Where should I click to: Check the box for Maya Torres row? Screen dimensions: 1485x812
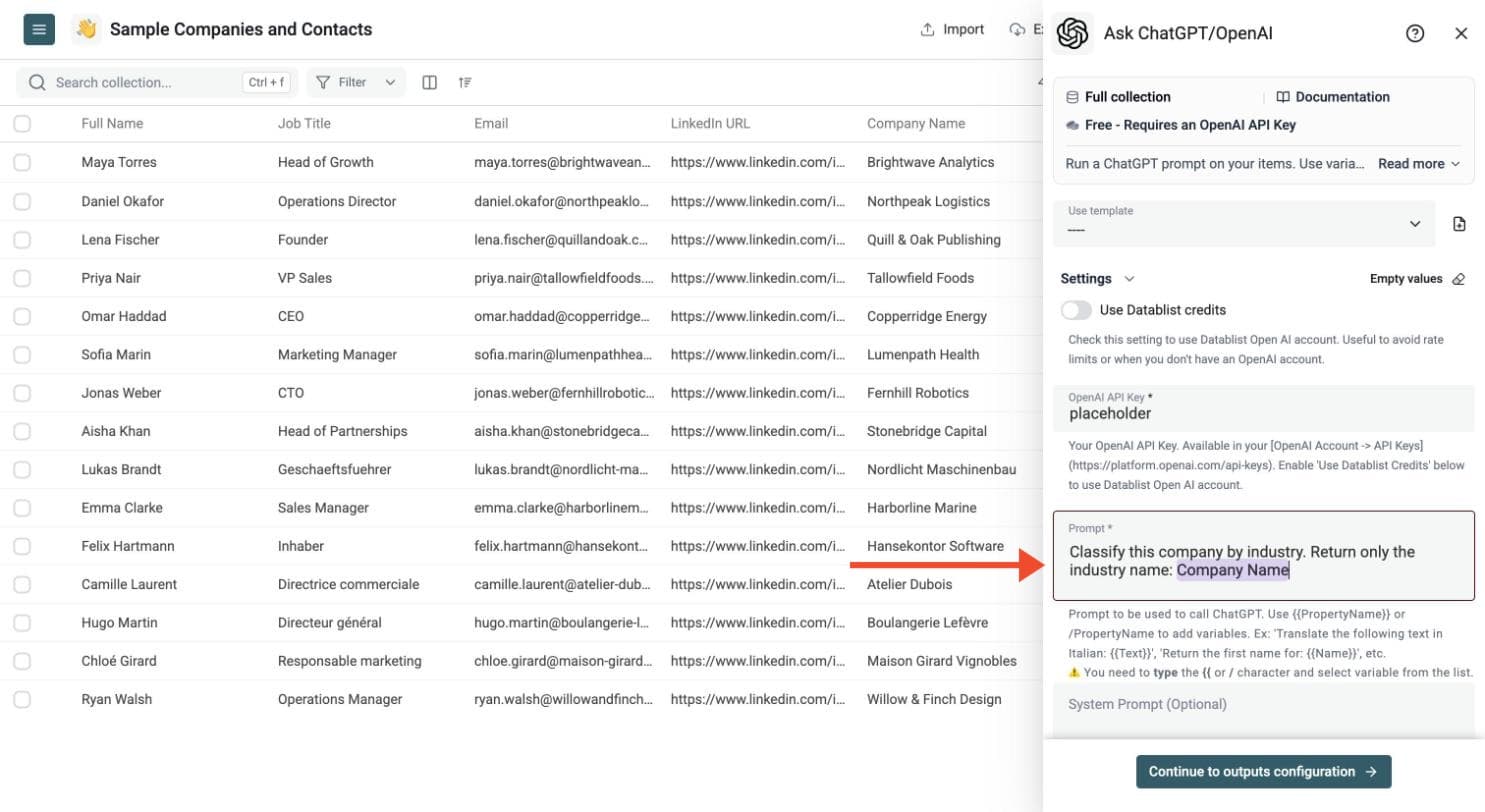22,162
